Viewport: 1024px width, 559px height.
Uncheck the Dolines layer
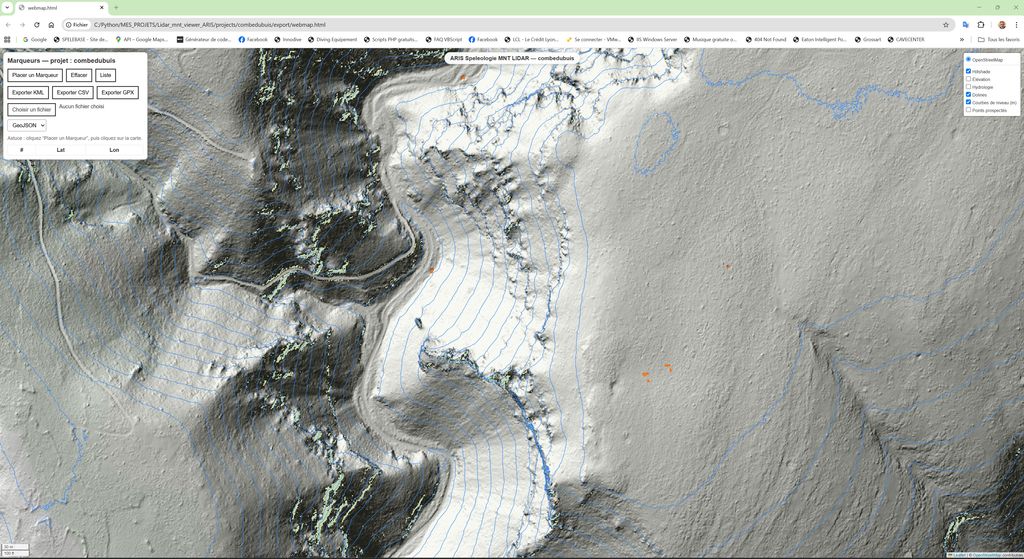[968, 94]
